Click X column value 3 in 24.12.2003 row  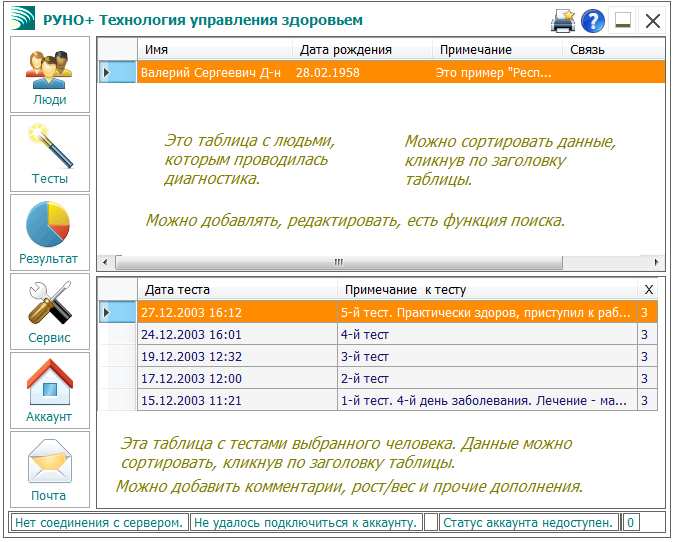647,334
